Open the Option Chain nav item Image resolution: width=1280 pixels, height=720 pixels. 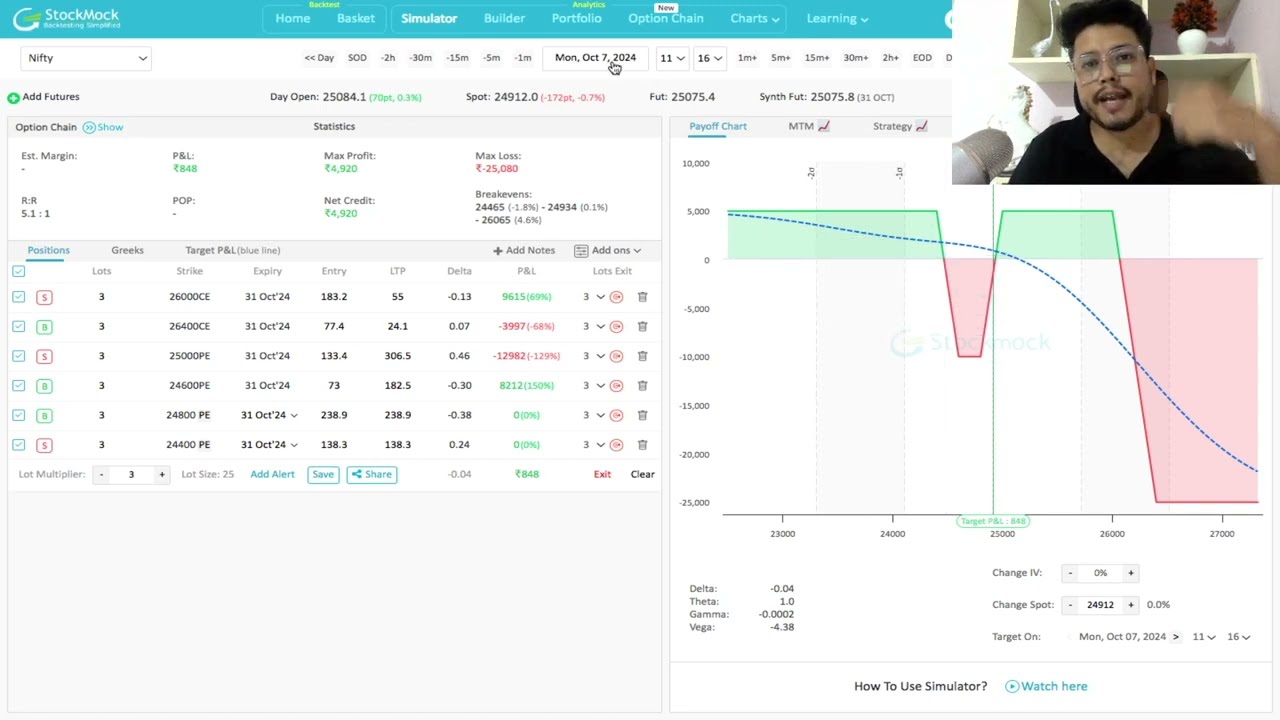pos(666,18)
